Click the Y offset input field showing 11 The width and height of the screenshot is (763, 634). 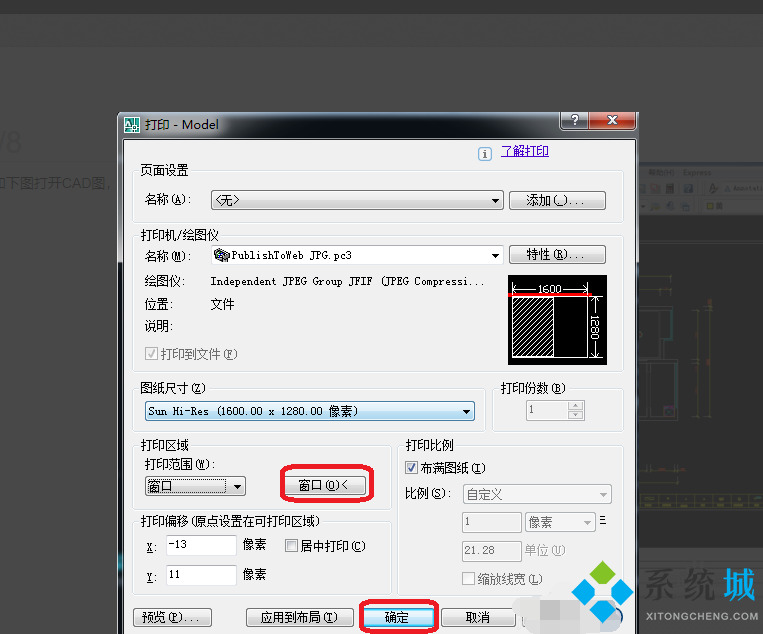[x=201, y=575]
